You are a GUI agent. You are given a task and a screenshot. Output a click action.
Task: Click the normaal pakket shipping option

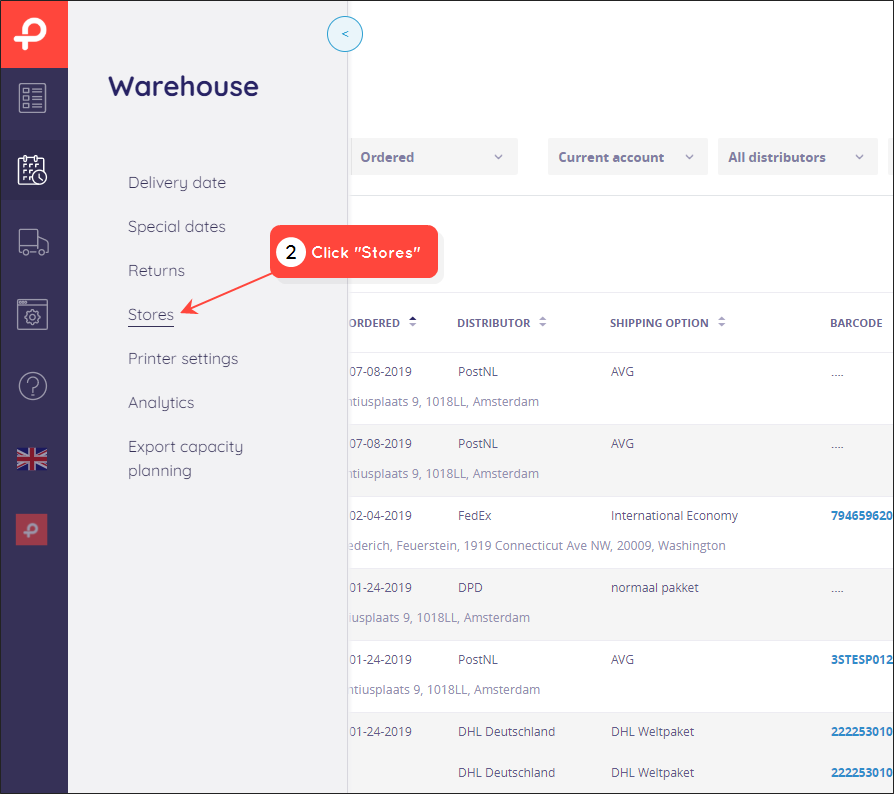pyautogui.click(x=655, y=588)
